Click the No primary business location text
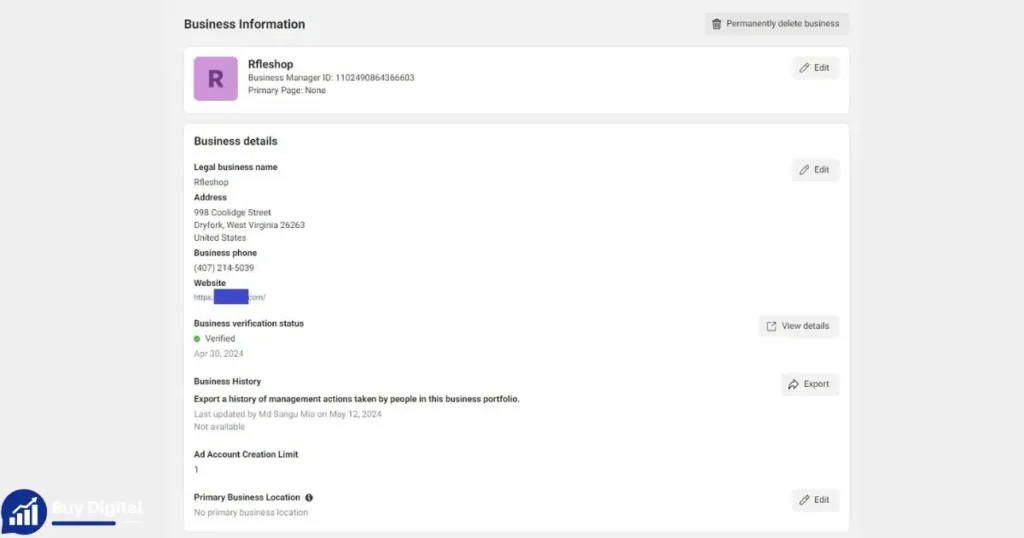Image resolution: width=1024 pixels, height=538 pixels. coord(251,513)
